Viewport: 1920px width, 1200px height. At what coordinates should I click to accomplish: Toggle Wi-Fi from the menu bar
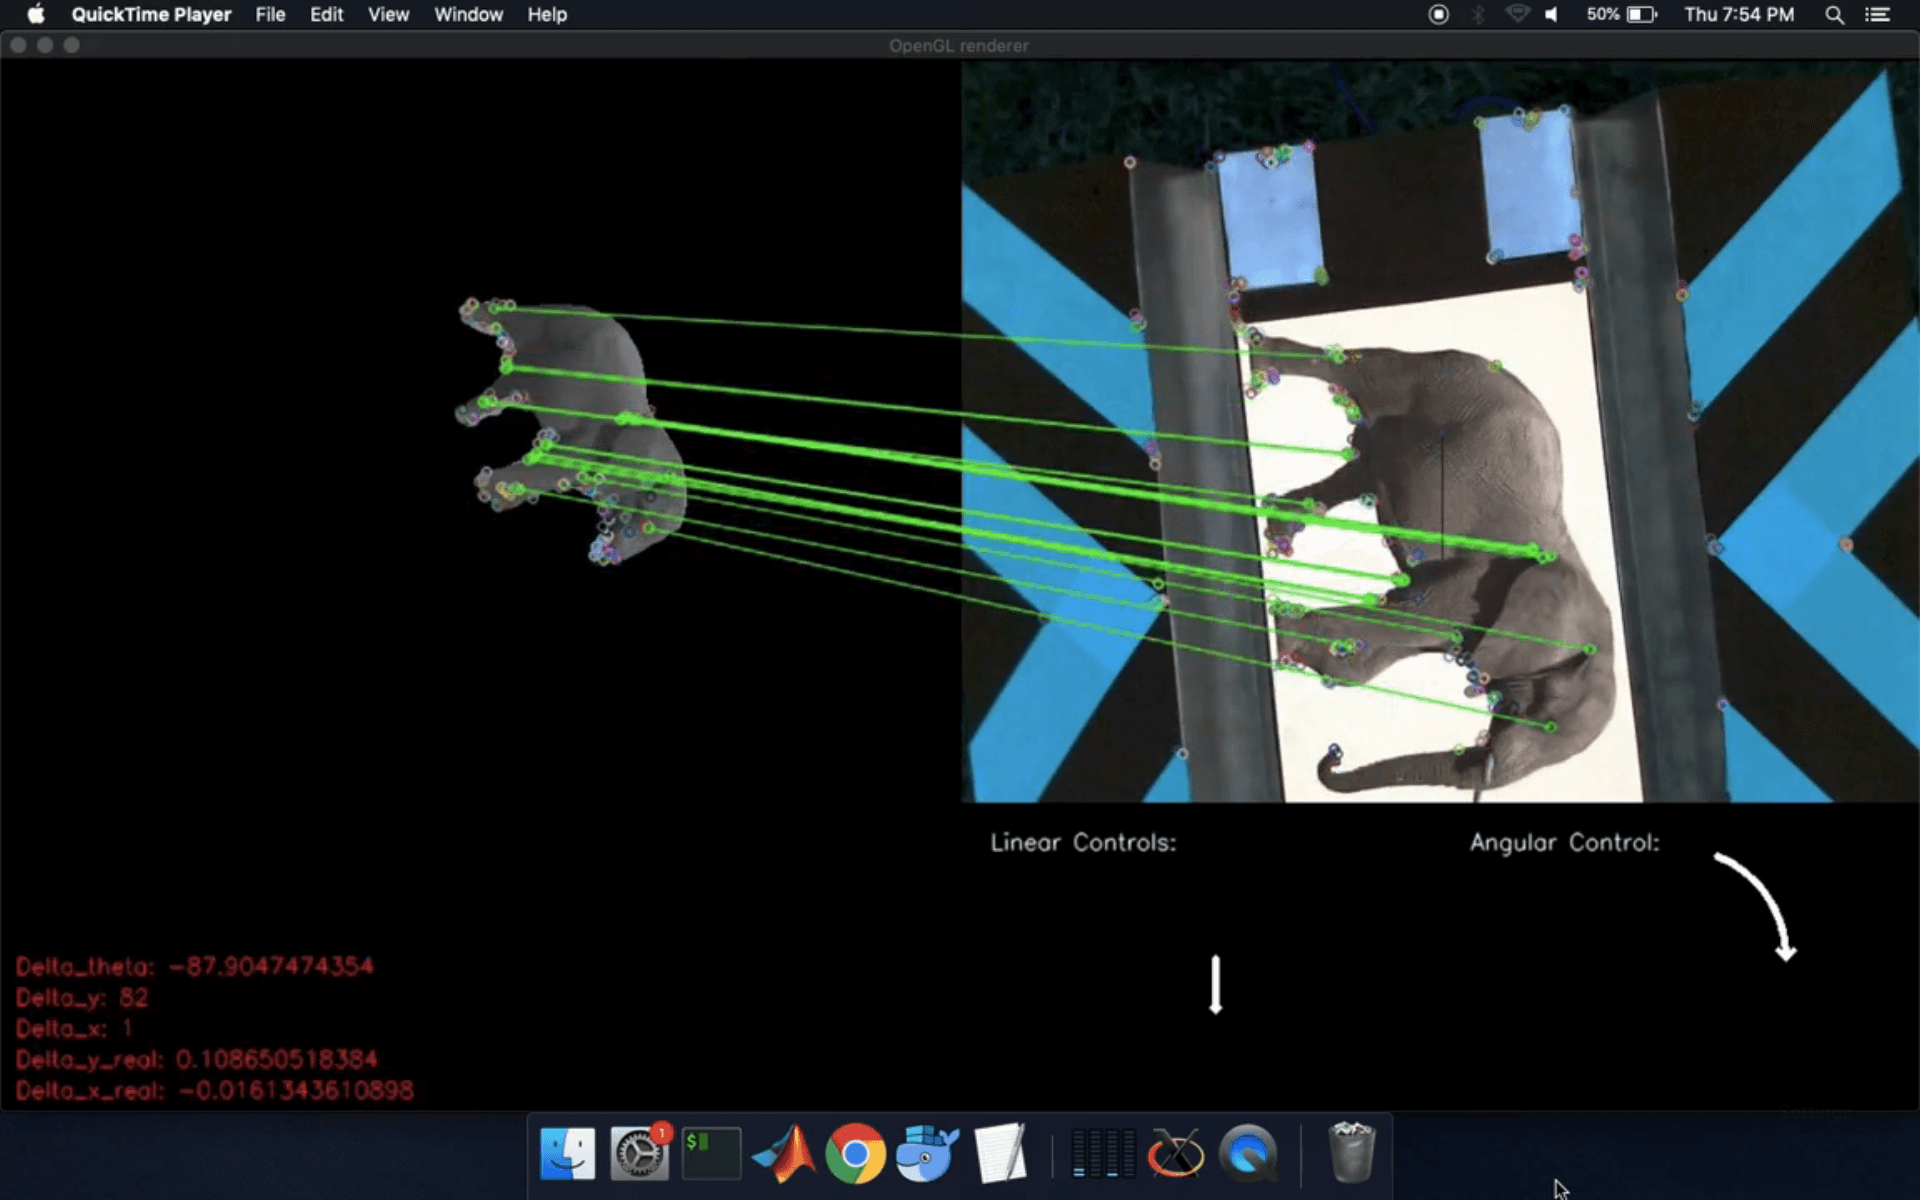1516,15
